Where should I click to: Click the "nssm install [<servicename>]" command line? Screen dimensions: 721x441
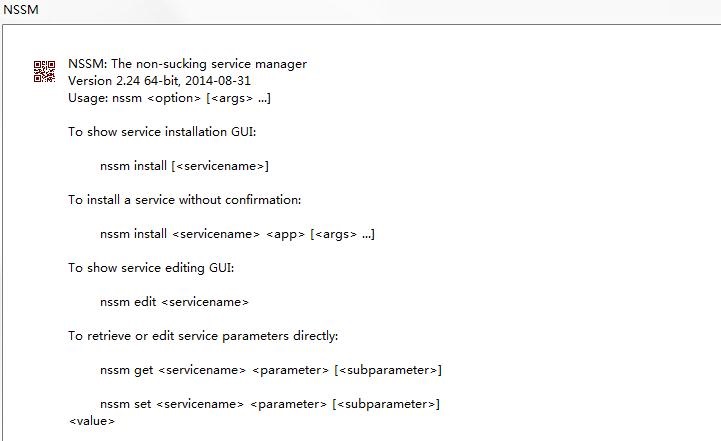(x=184, y=166)
